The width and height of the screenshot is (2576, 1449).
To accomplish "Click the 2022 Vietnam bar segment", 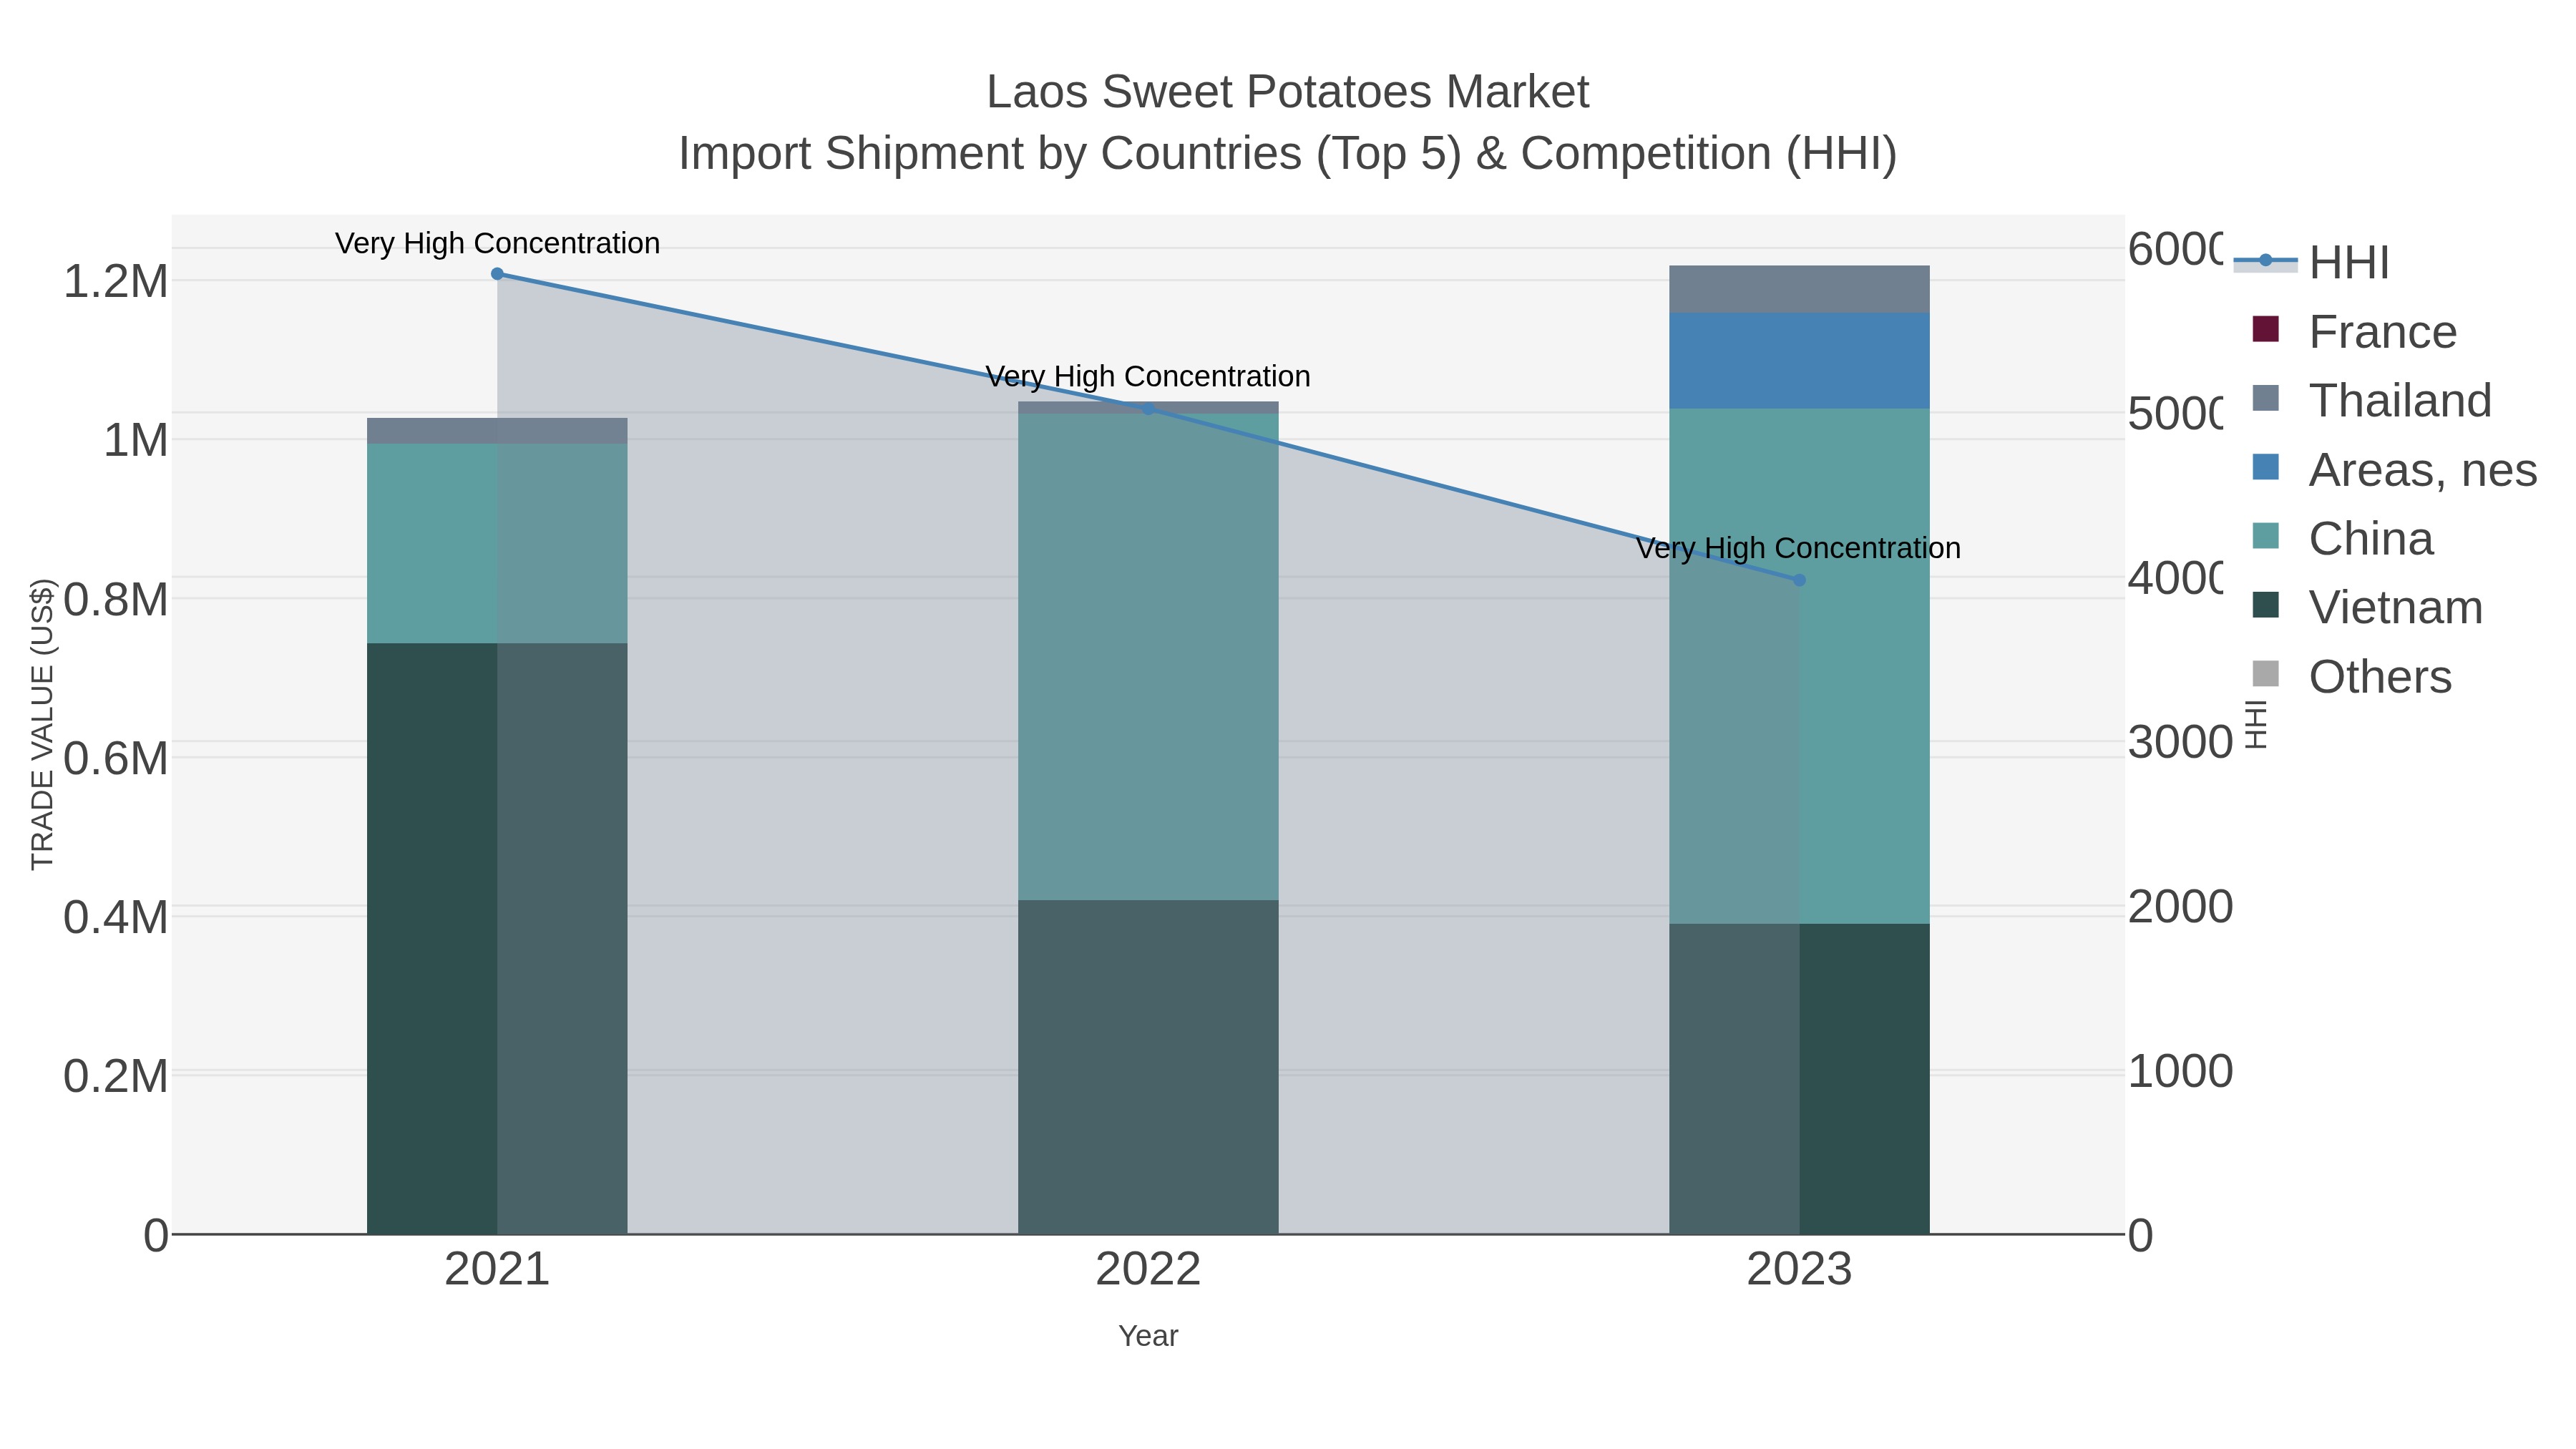I will [x=1148, y=1067].
